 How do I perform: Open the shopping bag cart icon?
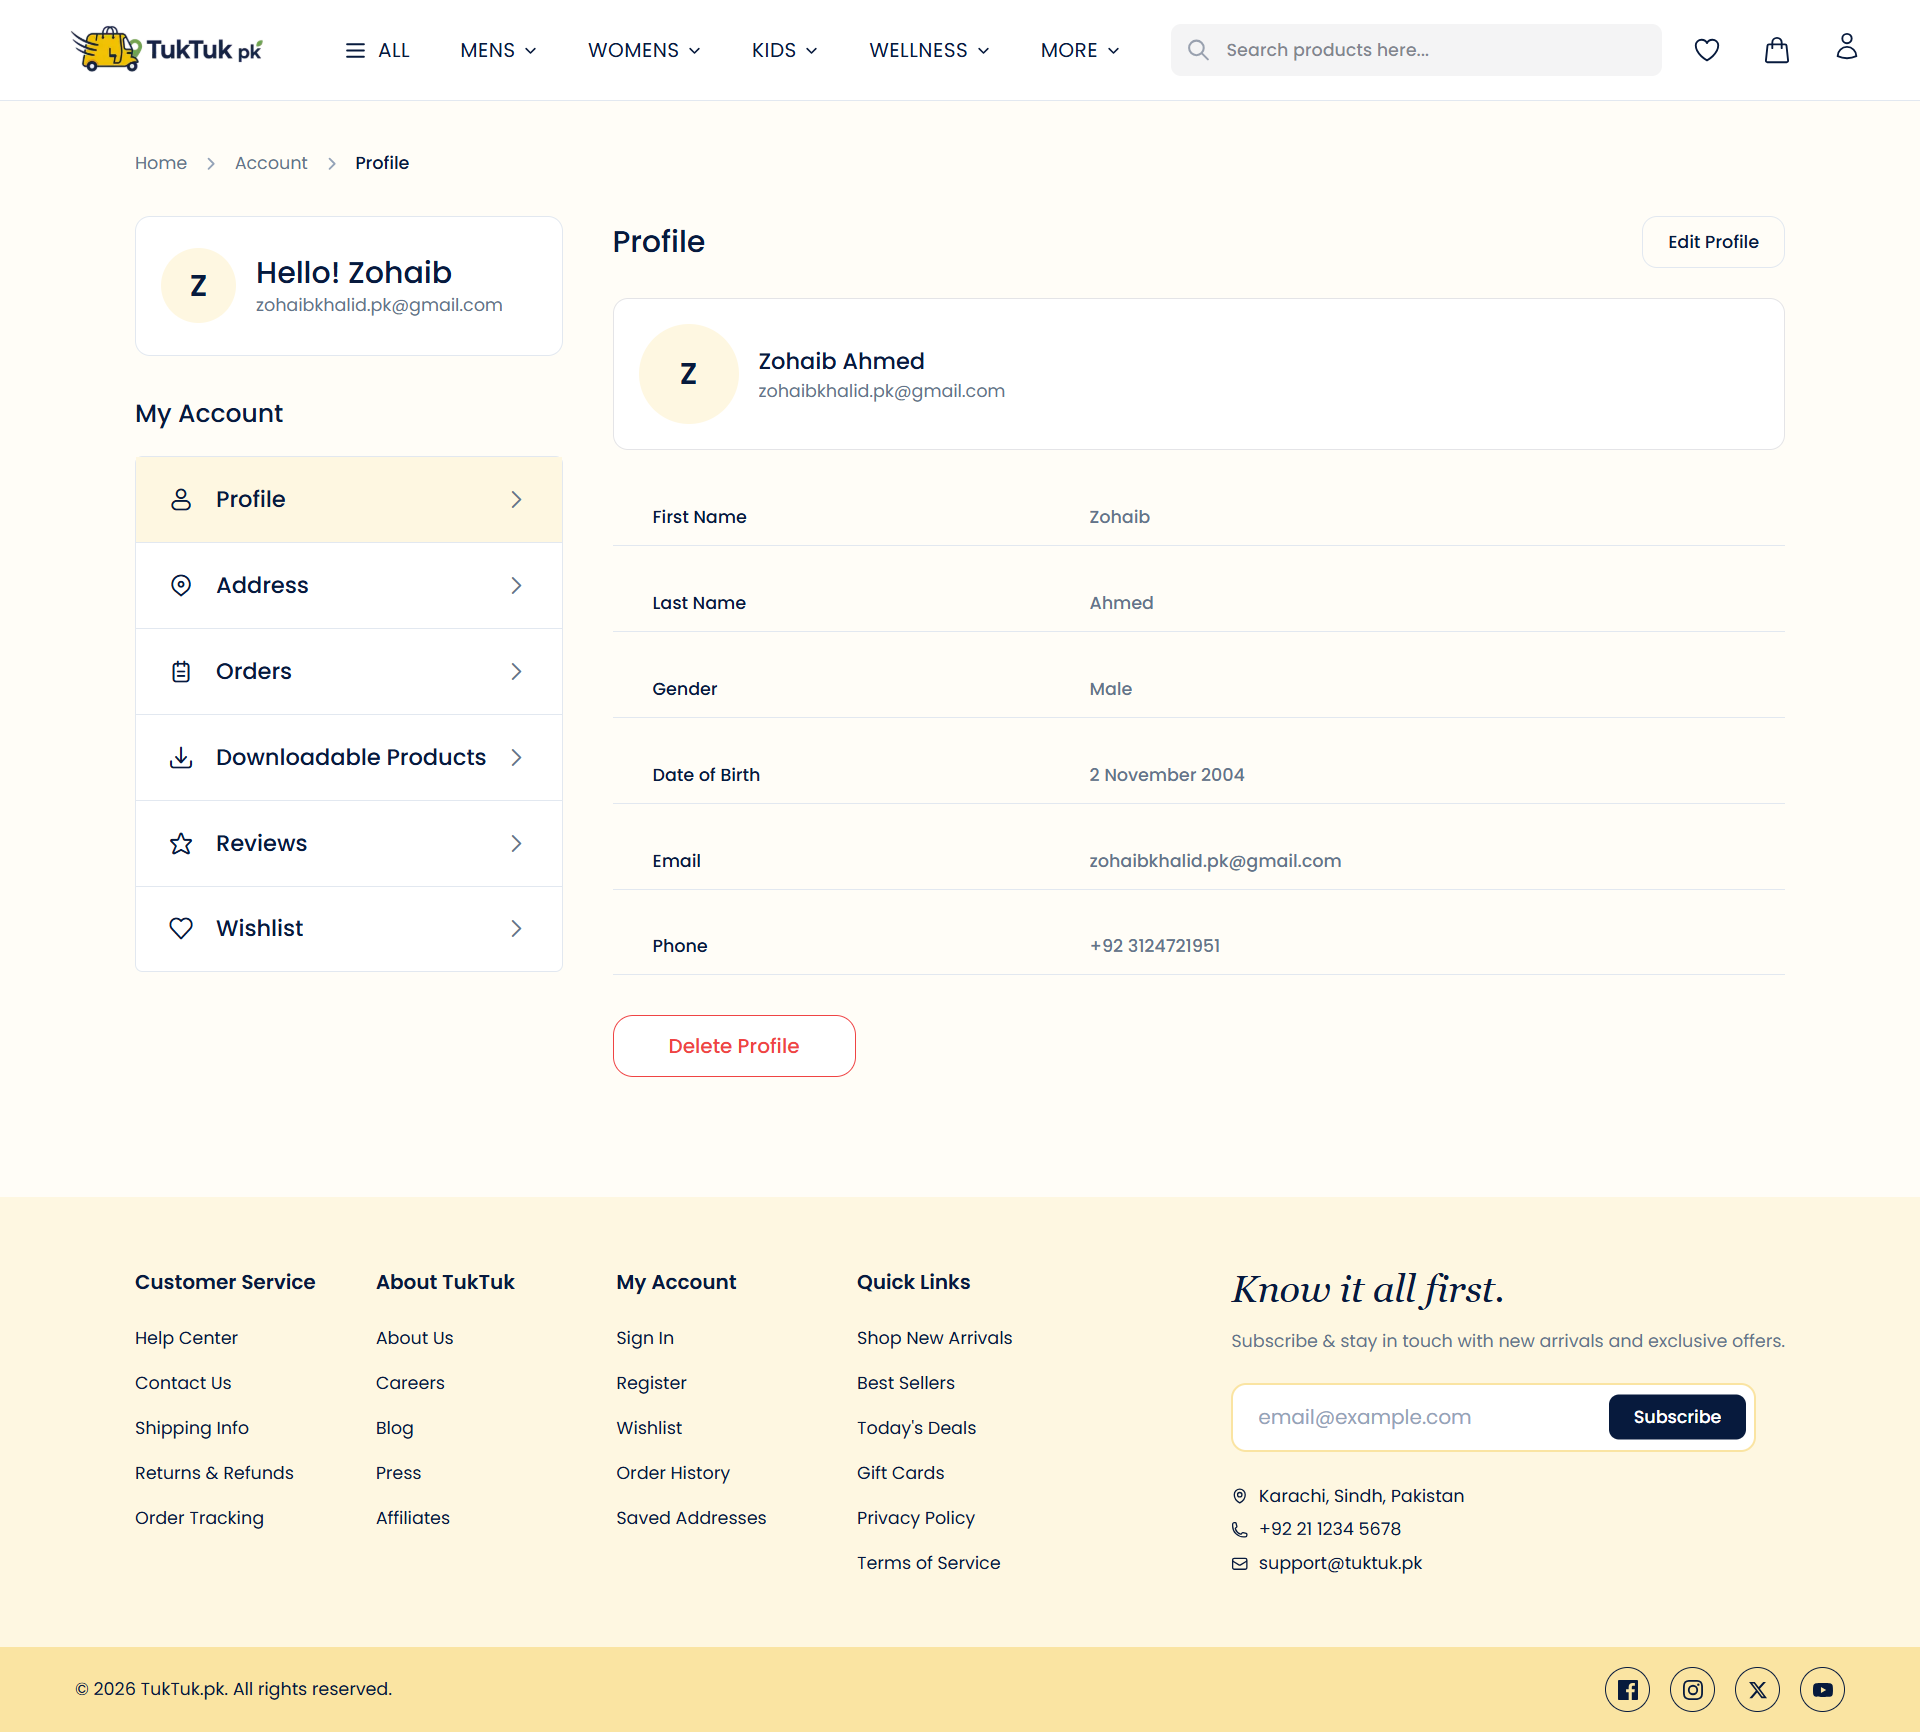[x=1777, y=50]
